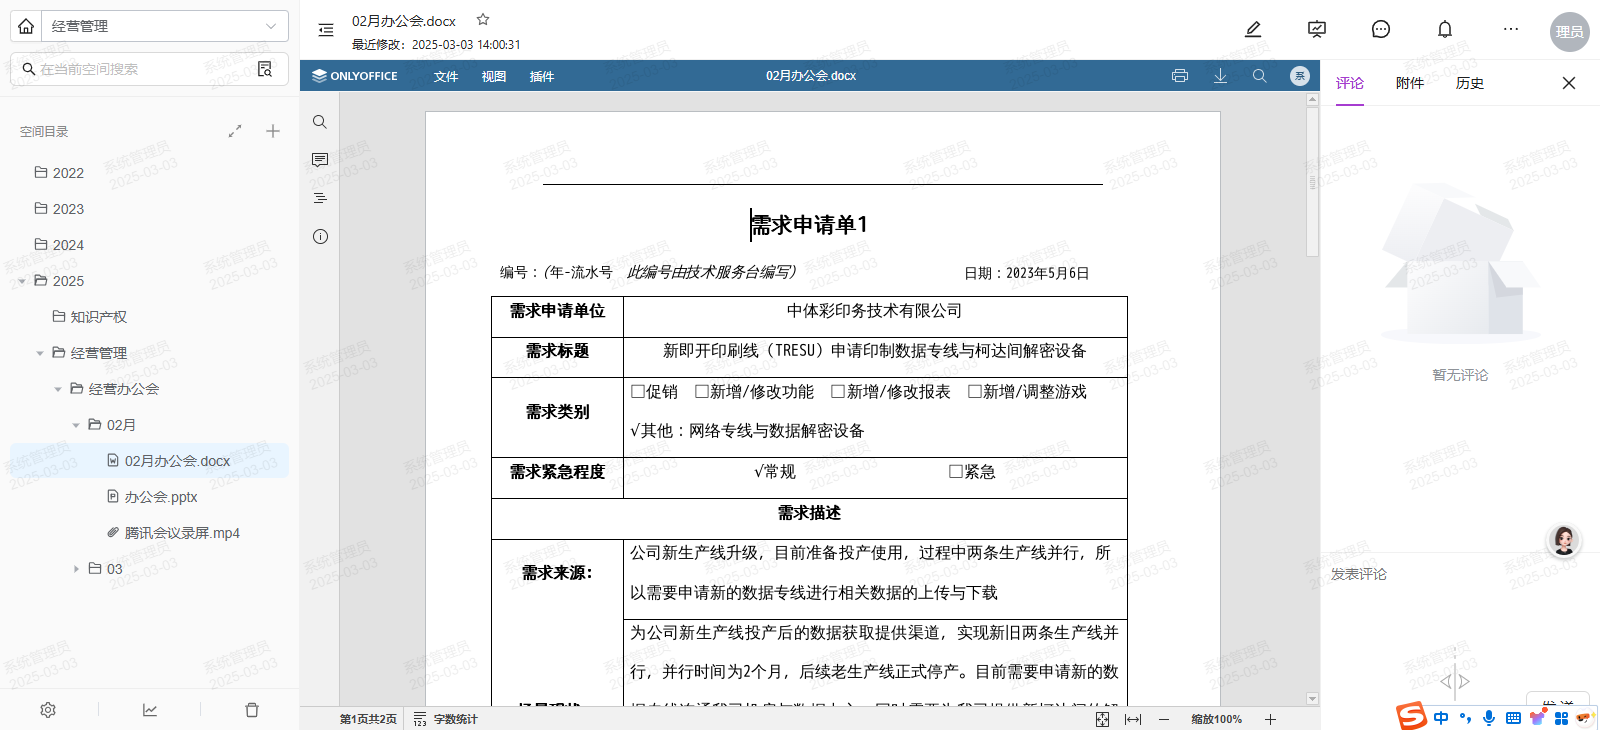Click the √常规 checked option
Image resolution: width=1600 pixels, height=730 pixels.
click(774, 472)
